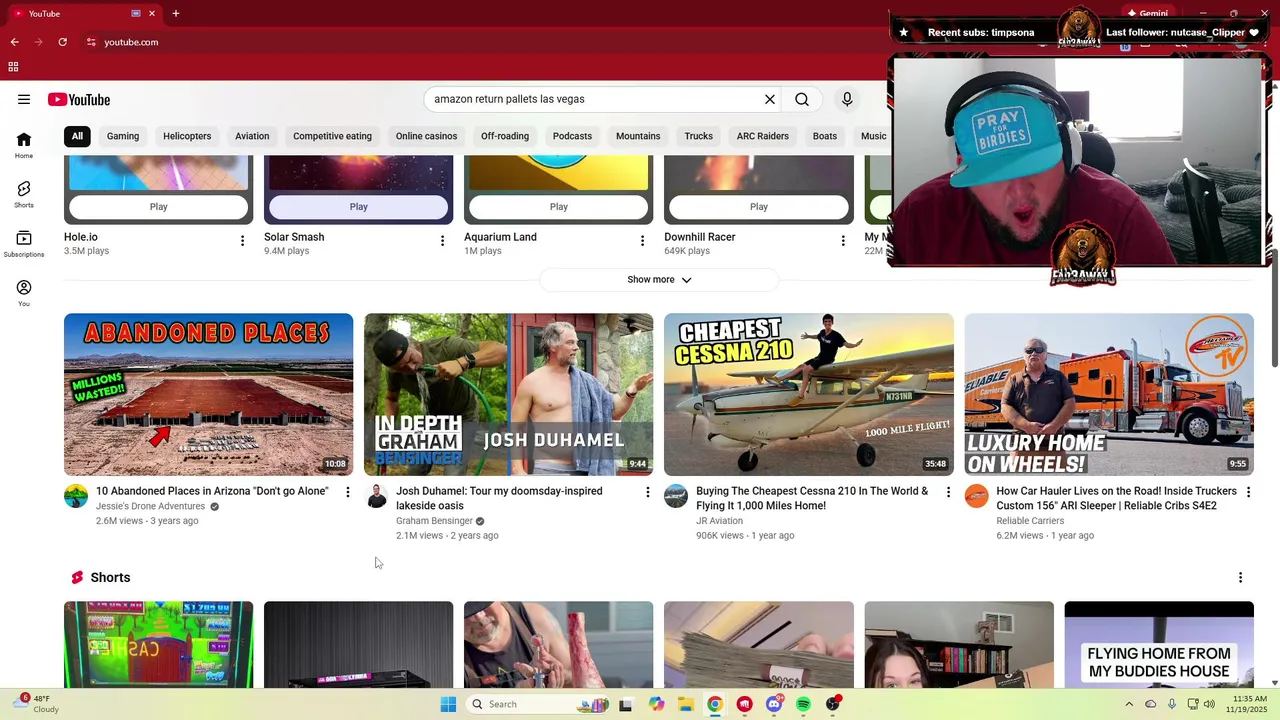Open Abandoned Places video thumbnail
The image size is (1280, 720).
pyautogui.click(x=208, y=395)
